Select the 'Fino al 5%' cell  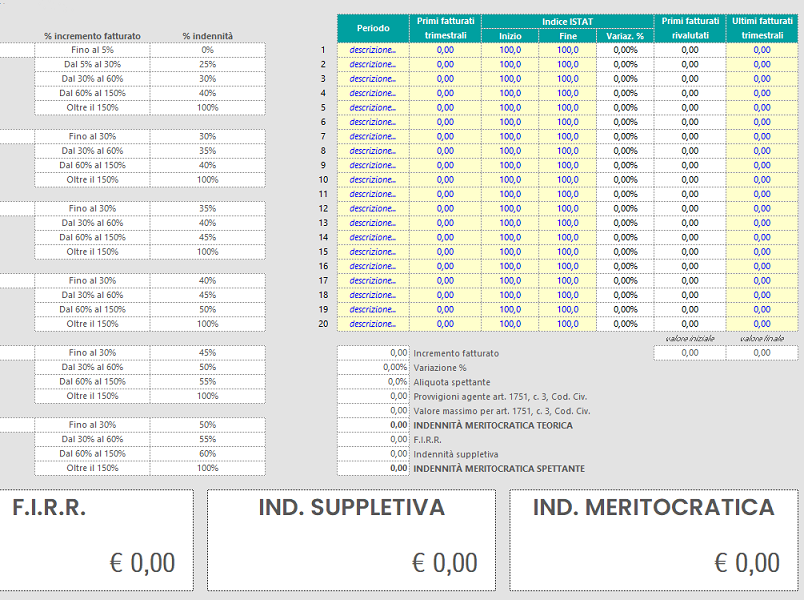[x=92, y=50]
